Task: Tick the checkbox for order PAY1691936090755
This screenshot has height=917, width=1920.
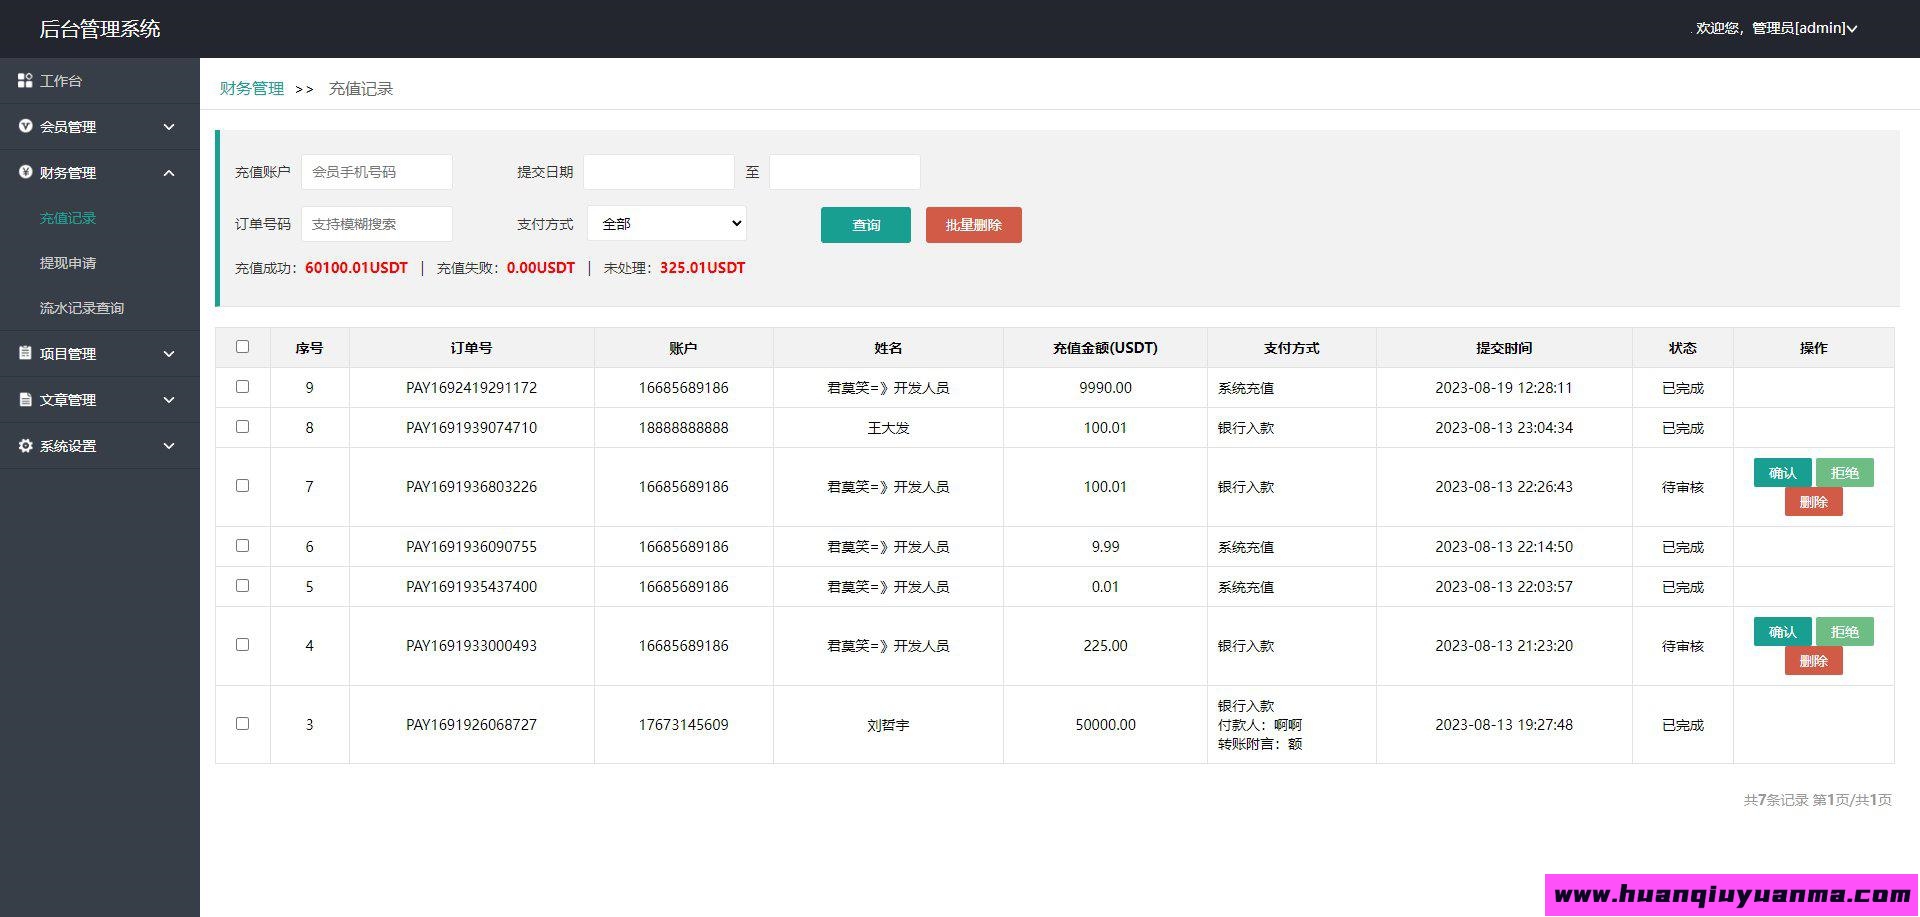Action: click(x=242, y=545)
